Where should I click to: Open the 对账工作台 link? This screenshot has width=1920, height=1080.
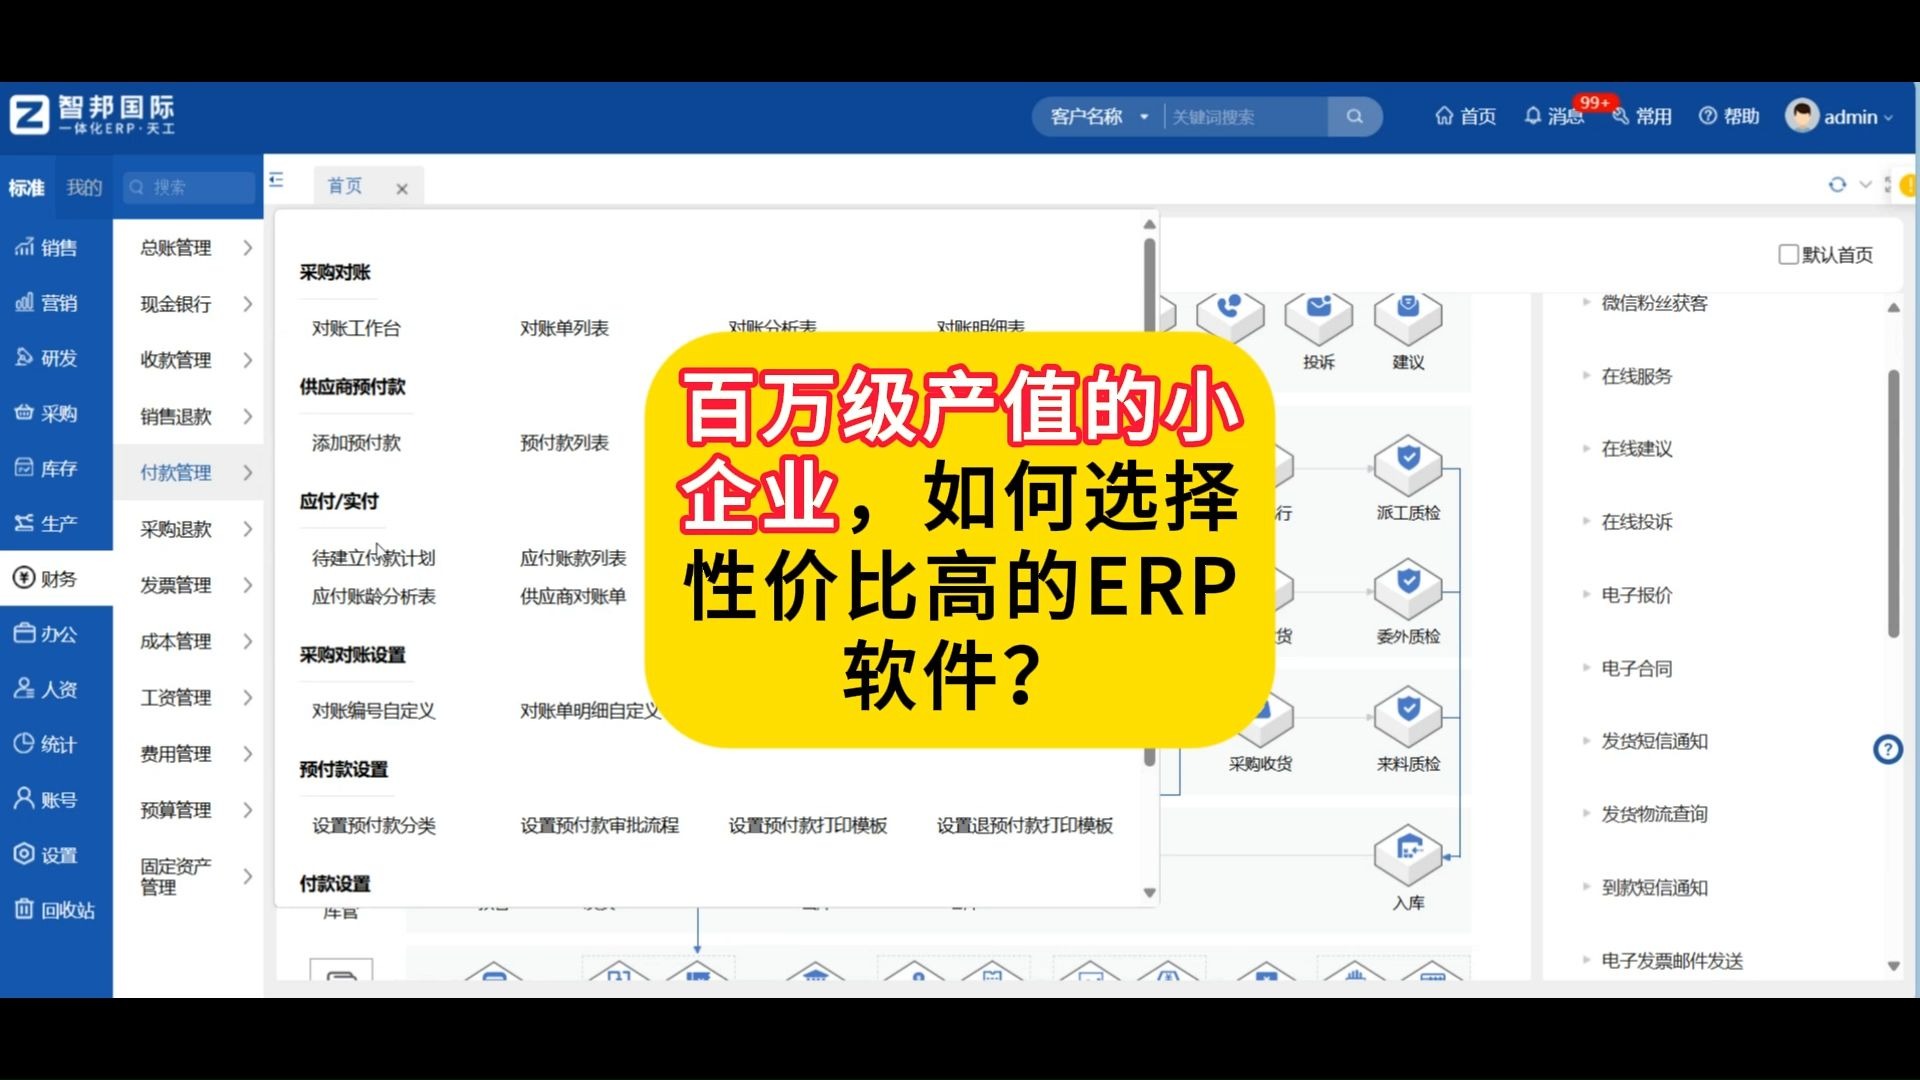coord(355,327)
